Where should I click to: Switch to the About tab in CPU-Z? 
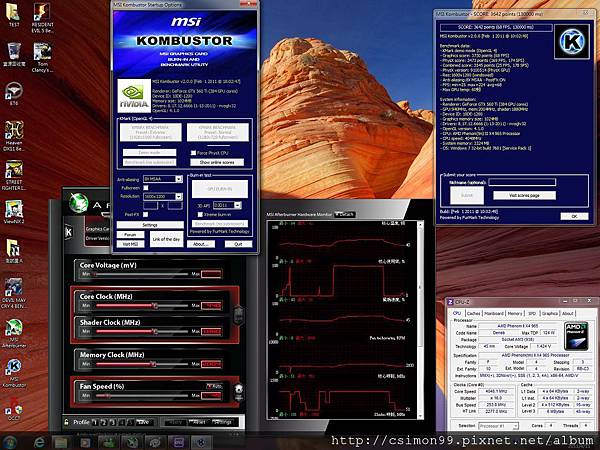[x=568, y=313]
